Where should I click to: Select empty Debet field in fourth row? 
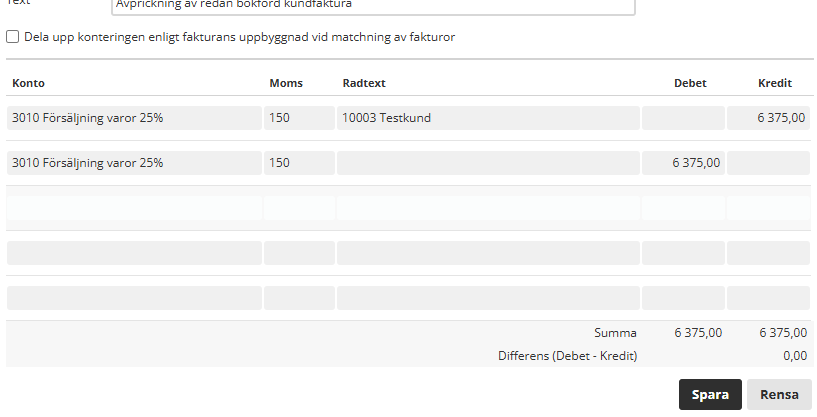point(683,253)
